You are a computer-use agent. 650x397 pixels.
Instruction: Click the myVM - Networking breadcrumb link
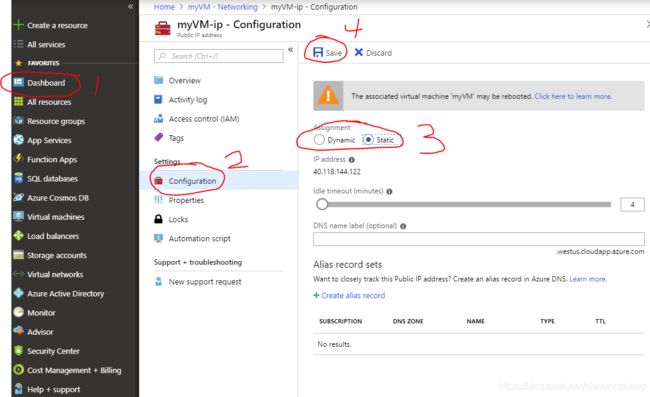tap(223, 7)
